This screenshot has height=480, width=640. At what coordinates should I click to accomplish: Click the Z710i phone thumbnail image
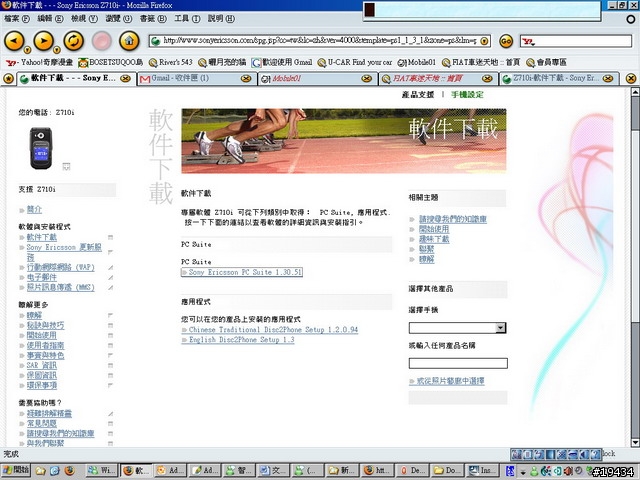41,148
